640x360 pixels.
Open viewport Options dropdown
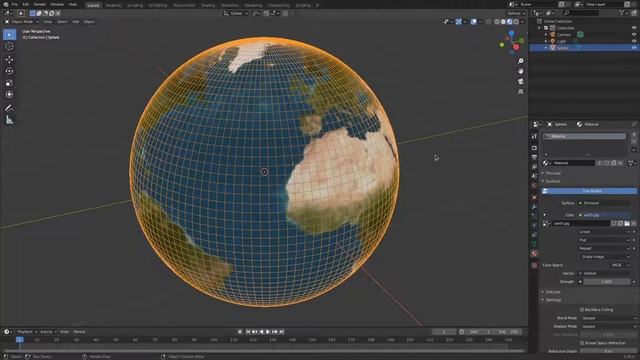[516, 13]
